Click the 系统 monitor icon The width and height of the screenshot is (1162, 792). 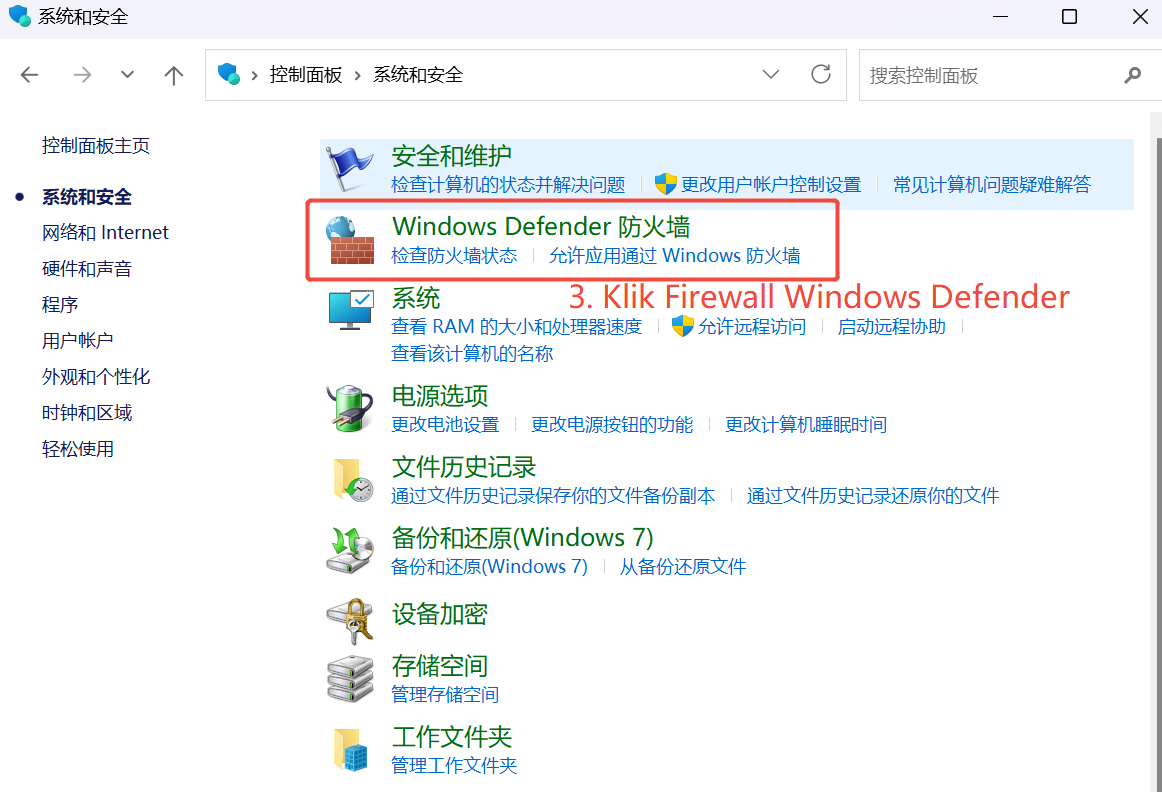[351, 310]
